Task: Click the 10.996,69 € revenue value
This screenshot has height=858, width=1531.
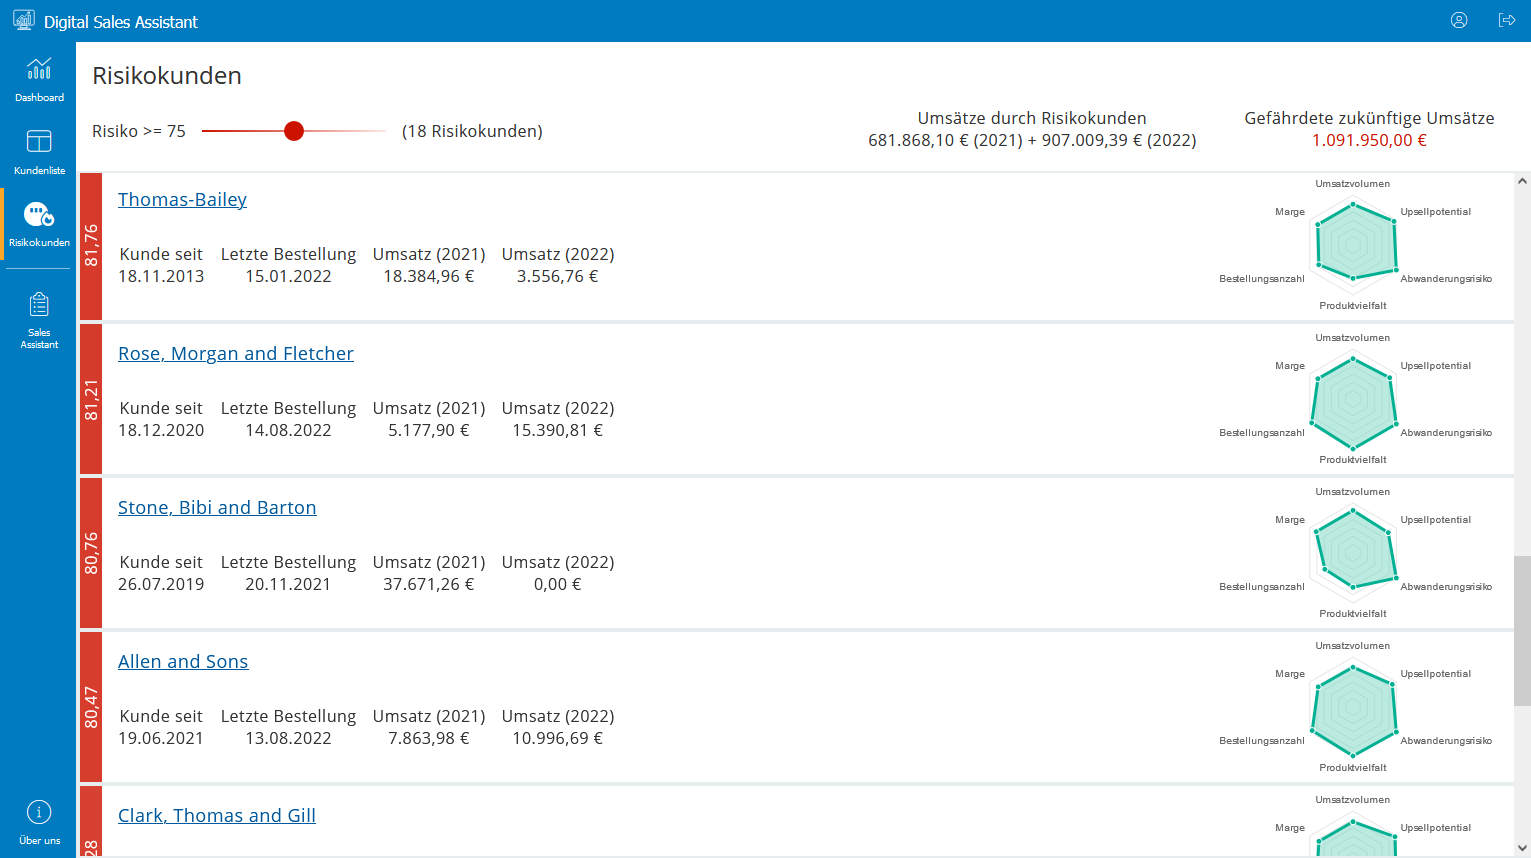Action: pyautogui.click(x=558, y=738)
